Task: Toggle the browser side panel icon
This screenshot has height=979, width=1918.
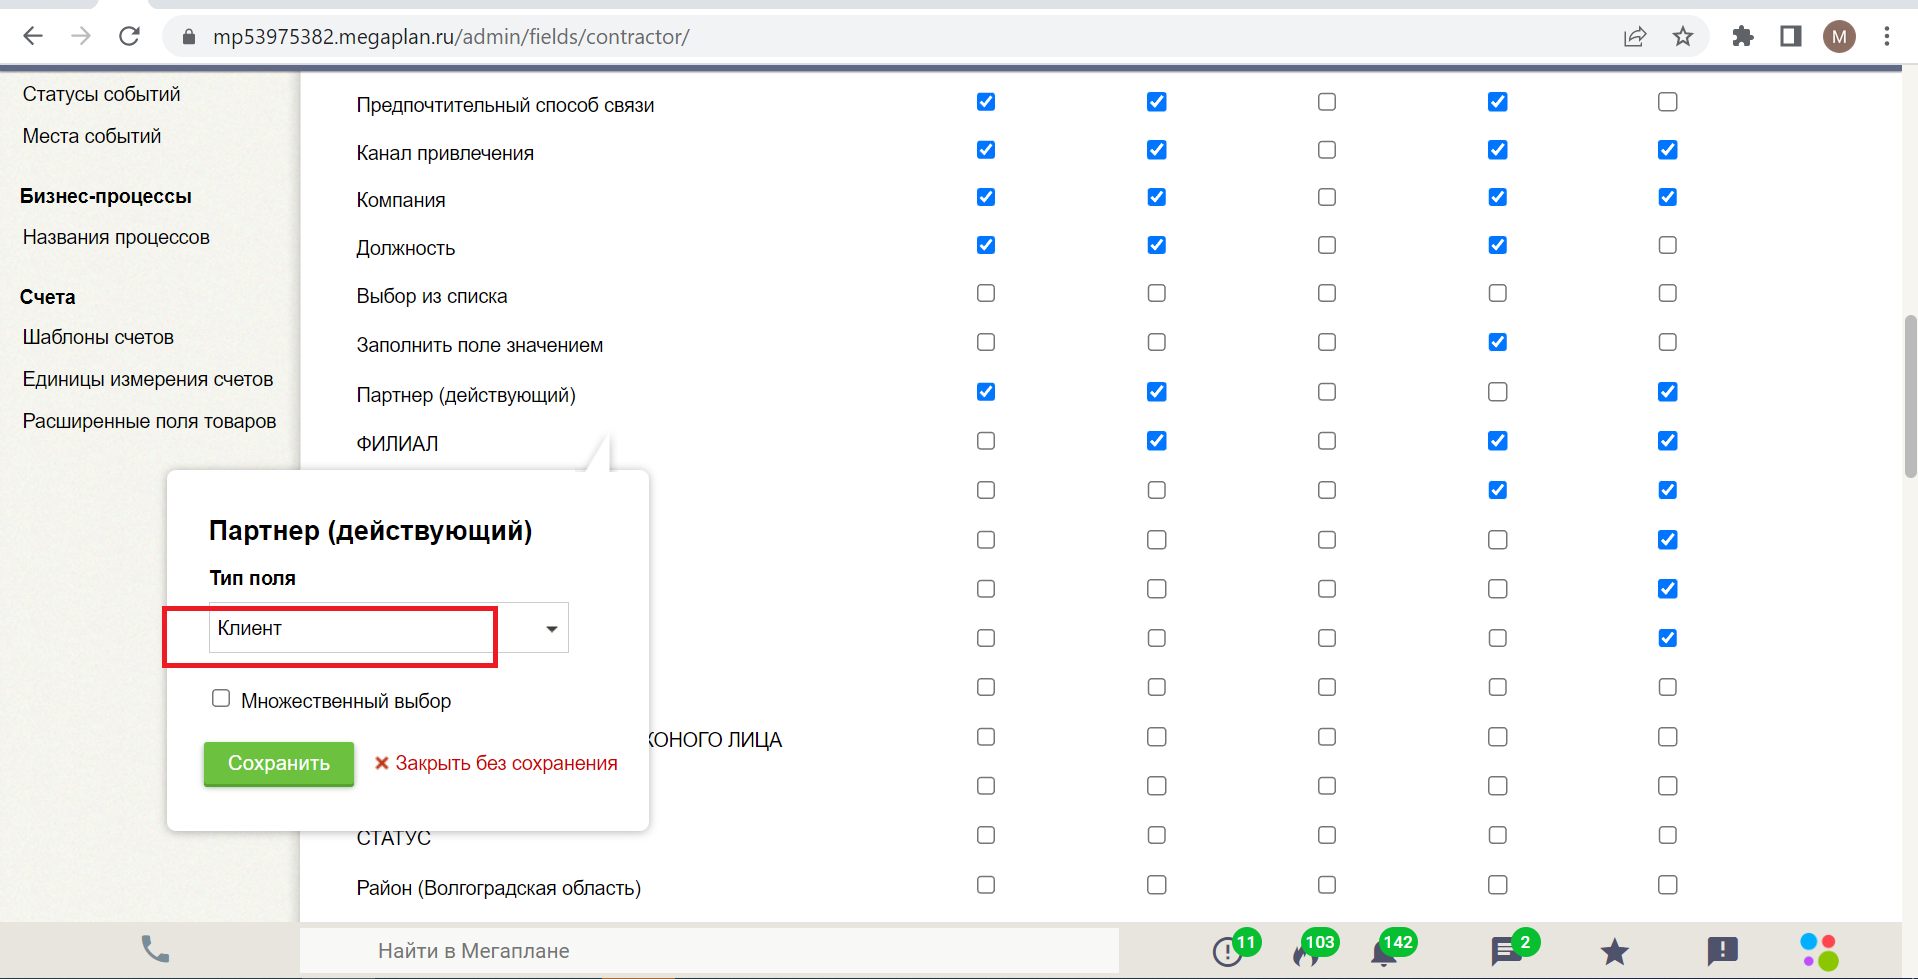Action: click(1791, 37)
